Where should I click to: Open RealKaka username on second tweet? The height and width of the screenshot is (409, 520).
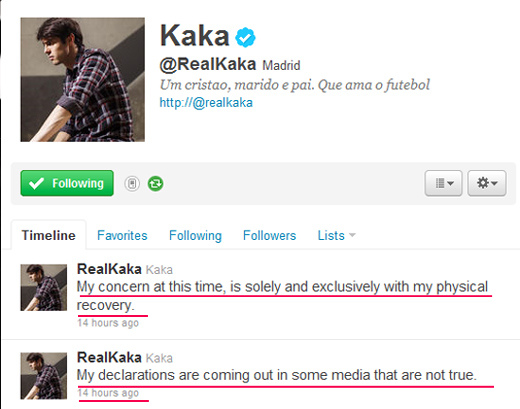[109, 357]
